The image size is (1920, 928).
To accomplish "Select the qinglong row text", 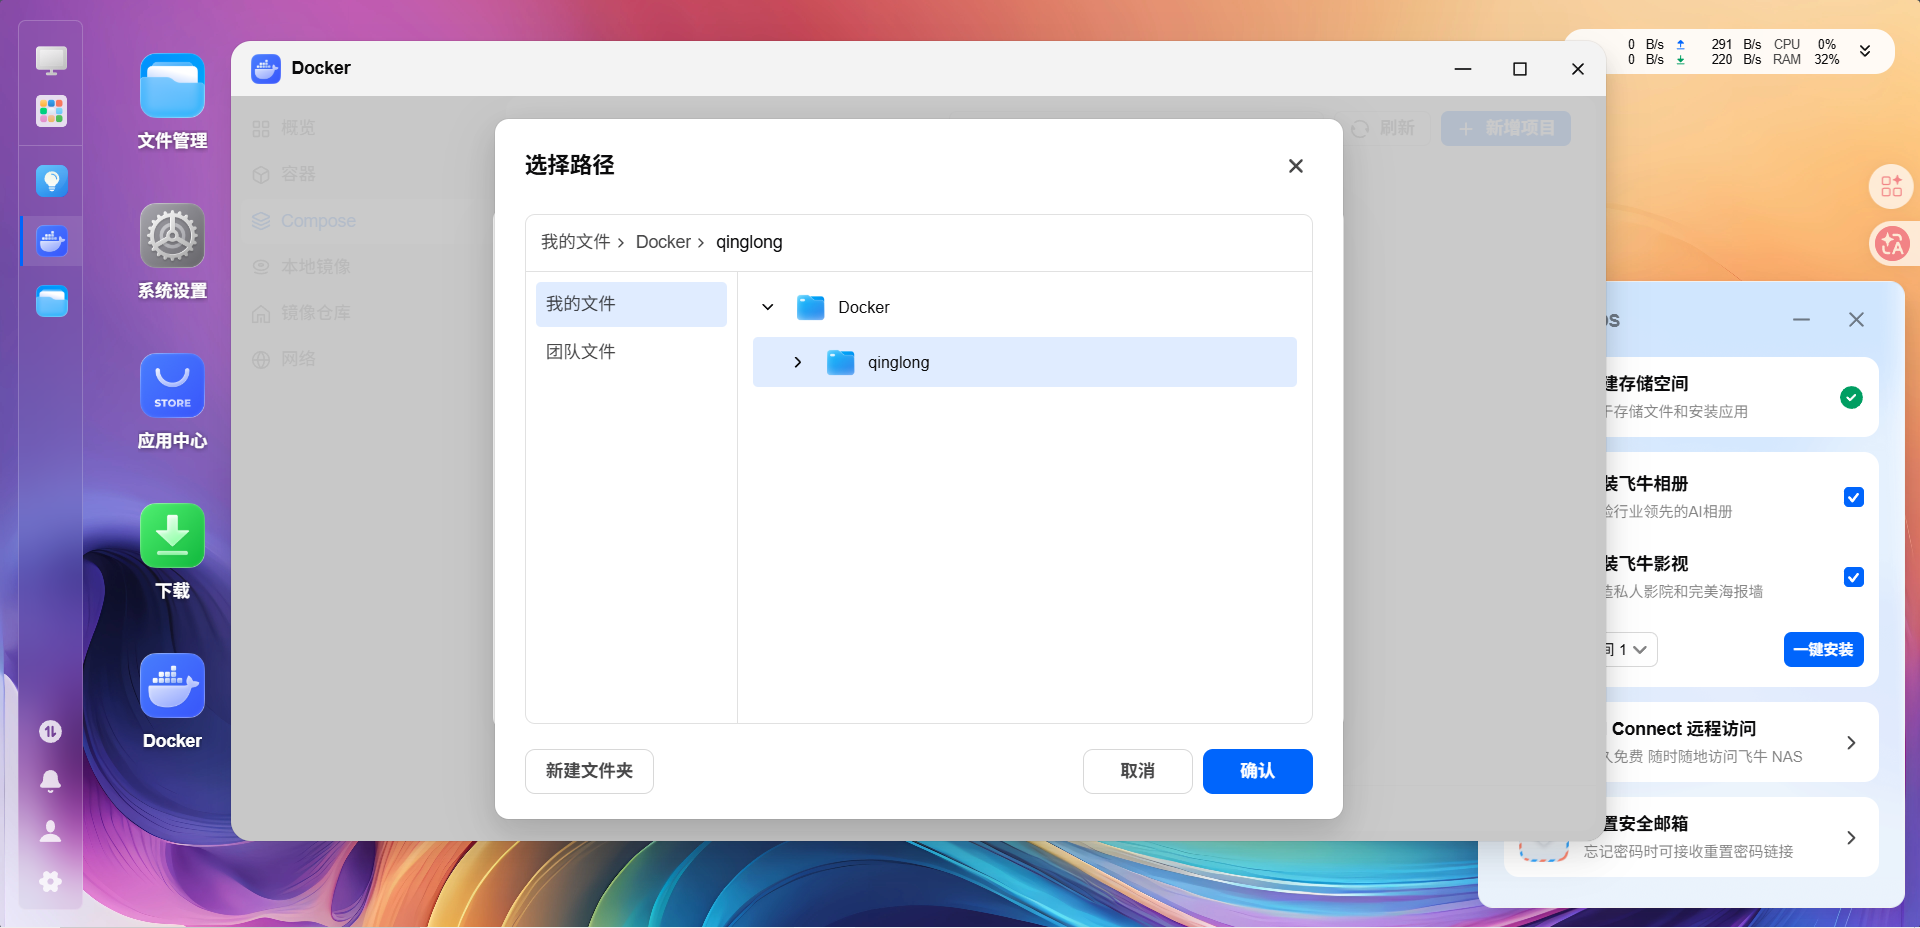I will 898,362.
